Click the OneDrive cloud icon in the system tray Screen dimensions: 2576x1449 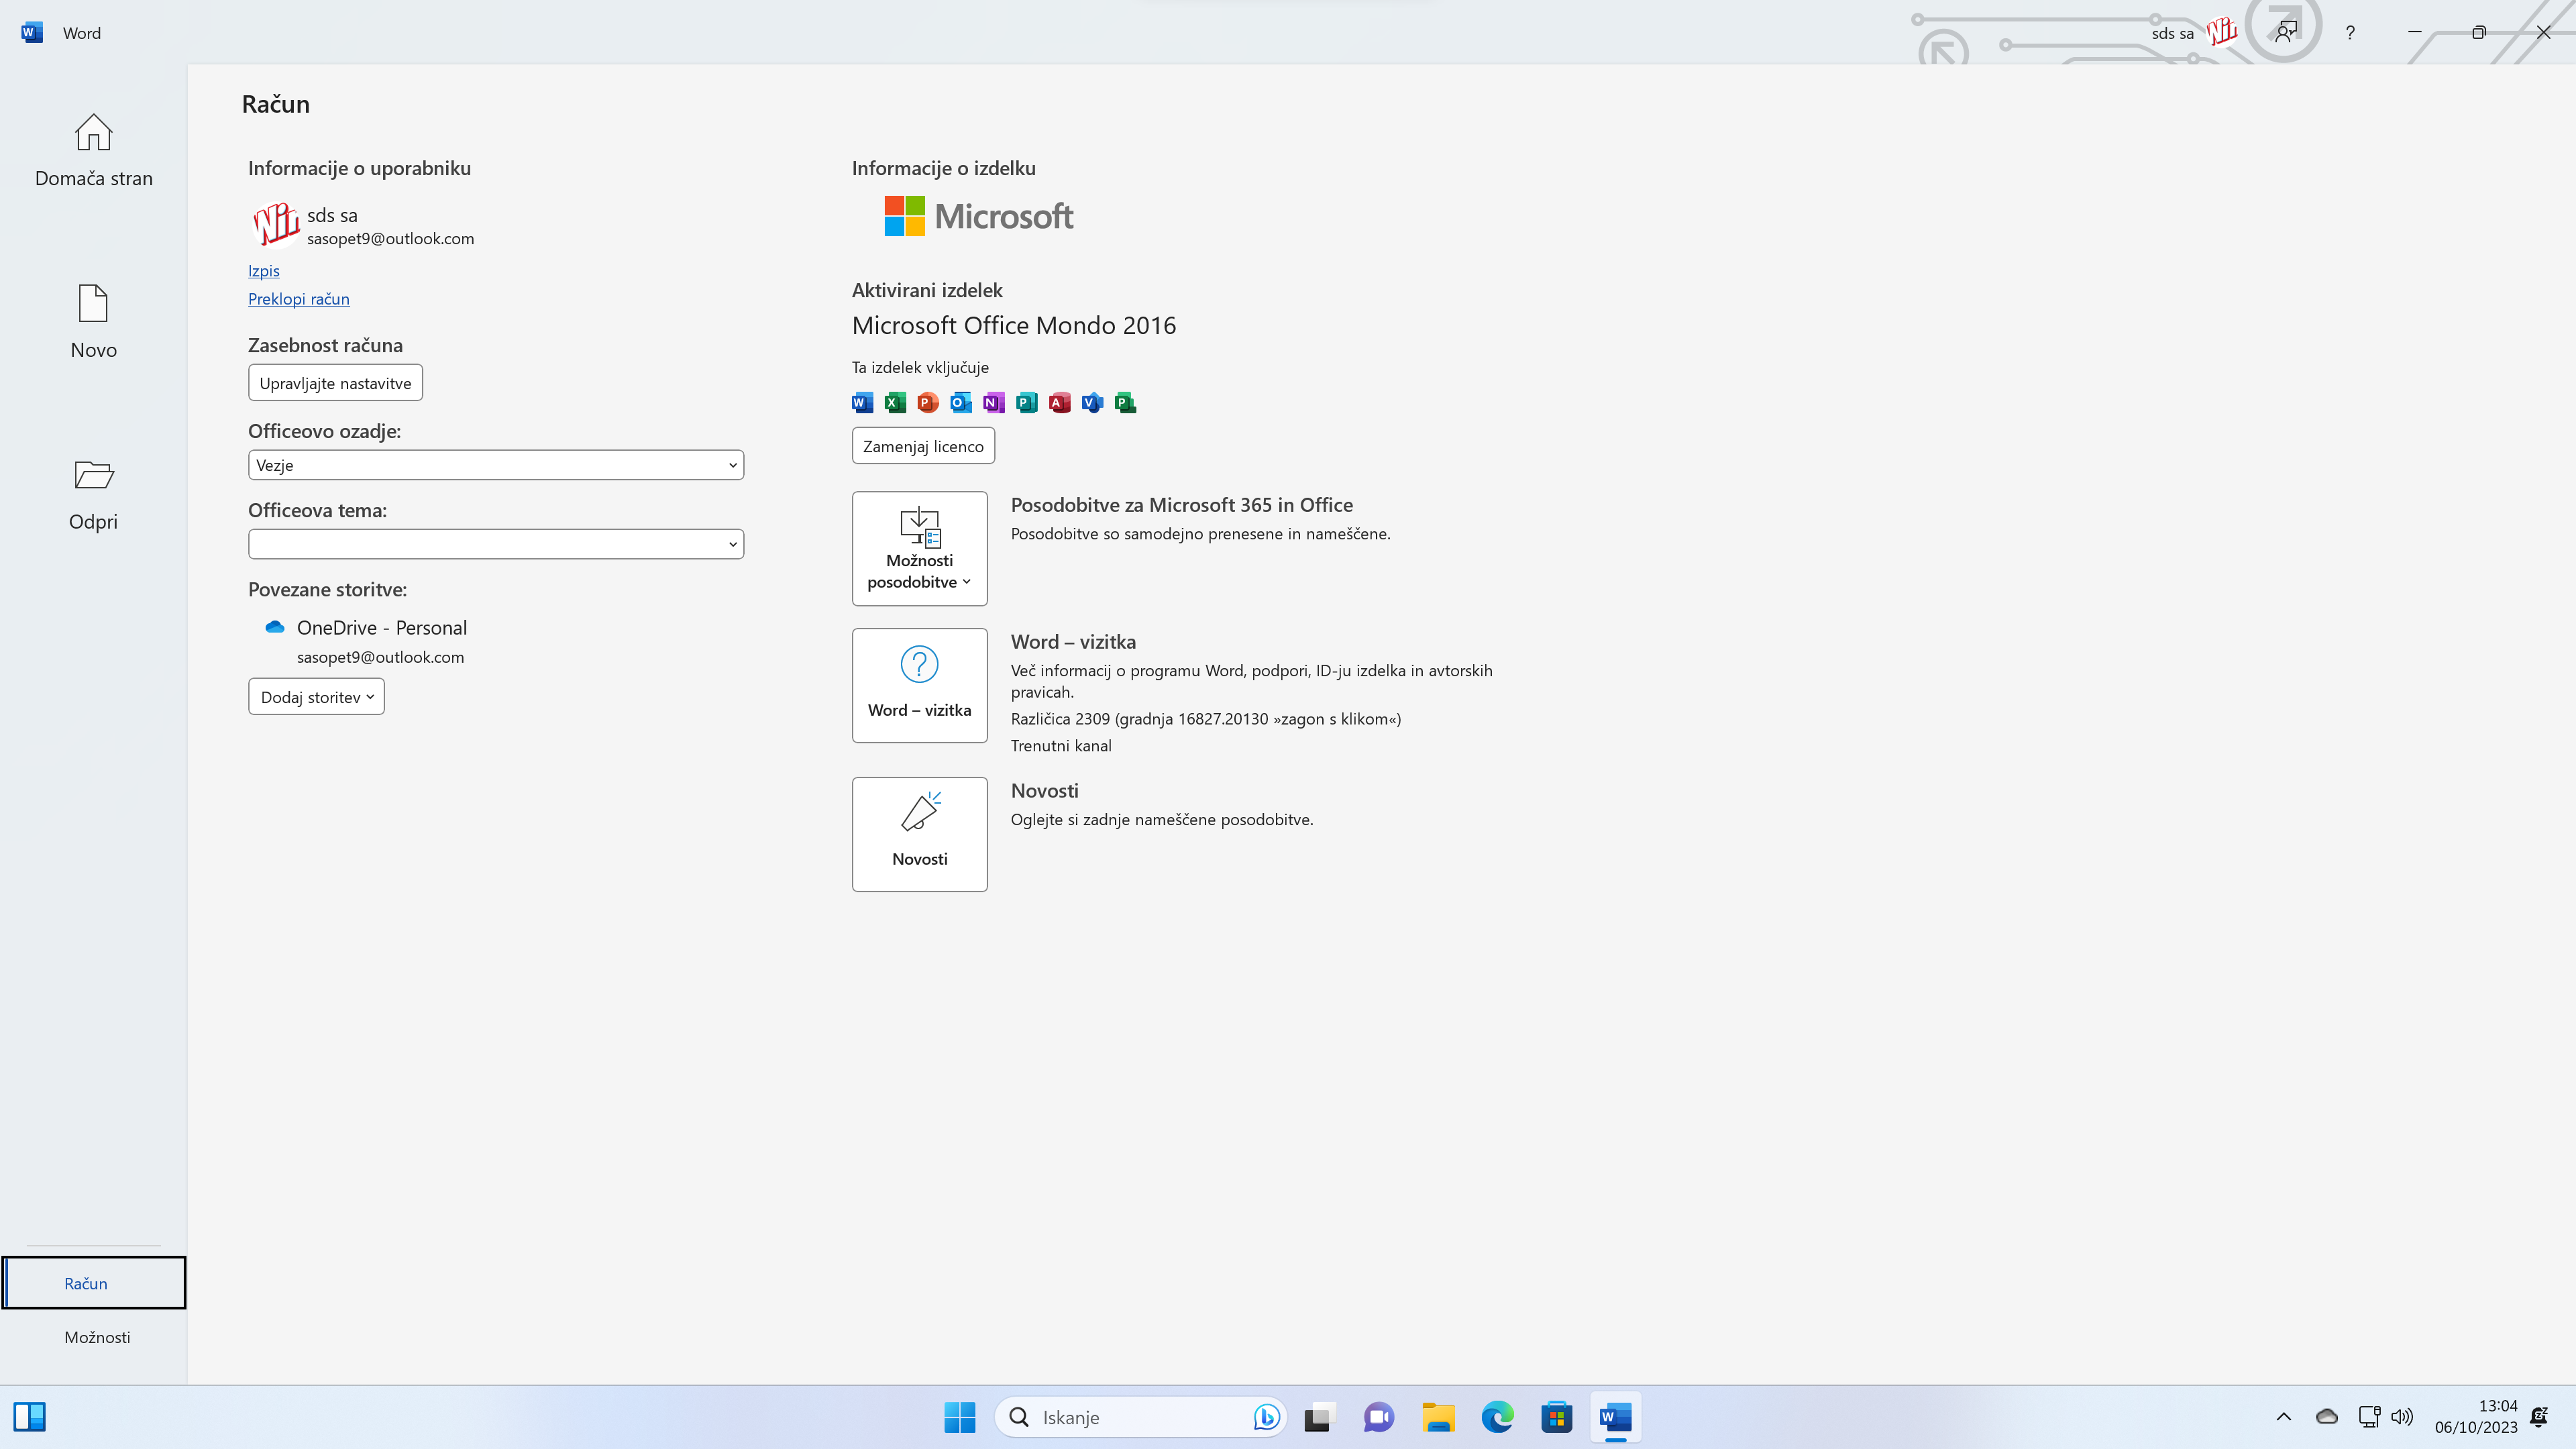point(2327,1417)
